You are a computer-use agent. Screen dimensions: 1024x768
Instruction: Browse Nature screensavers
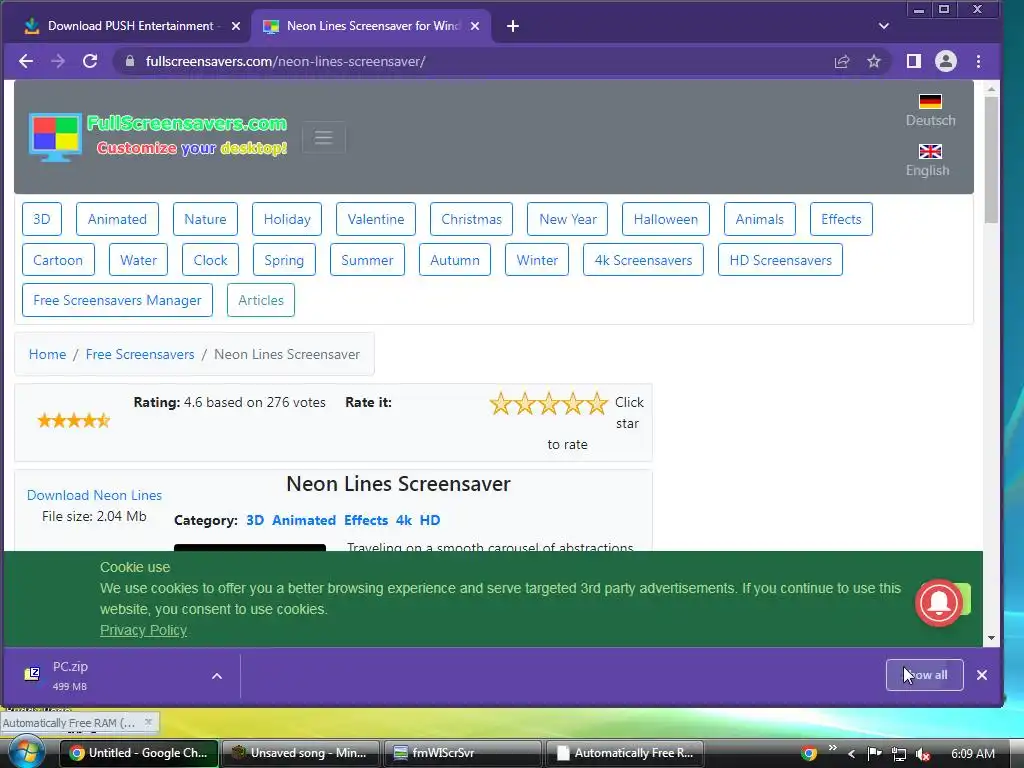[x=205, y=219]
